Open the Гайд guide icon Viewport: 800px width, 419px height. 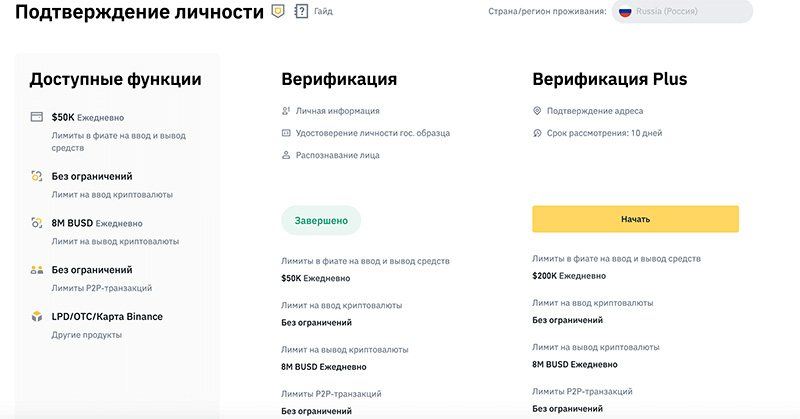click(x=301, y=12)
